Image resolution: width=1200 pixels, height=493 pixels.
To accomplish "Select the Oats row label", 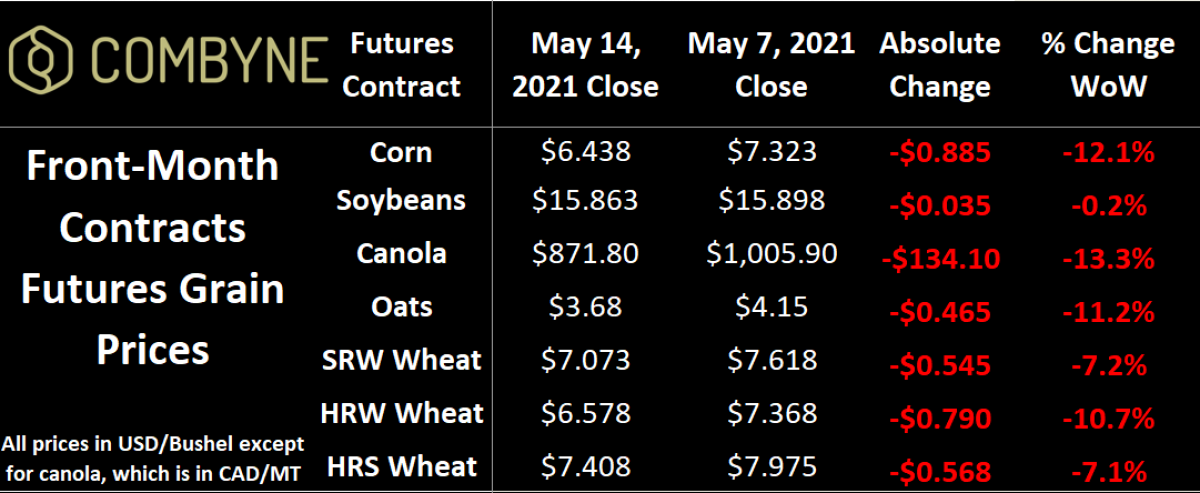I will point(401,305).
